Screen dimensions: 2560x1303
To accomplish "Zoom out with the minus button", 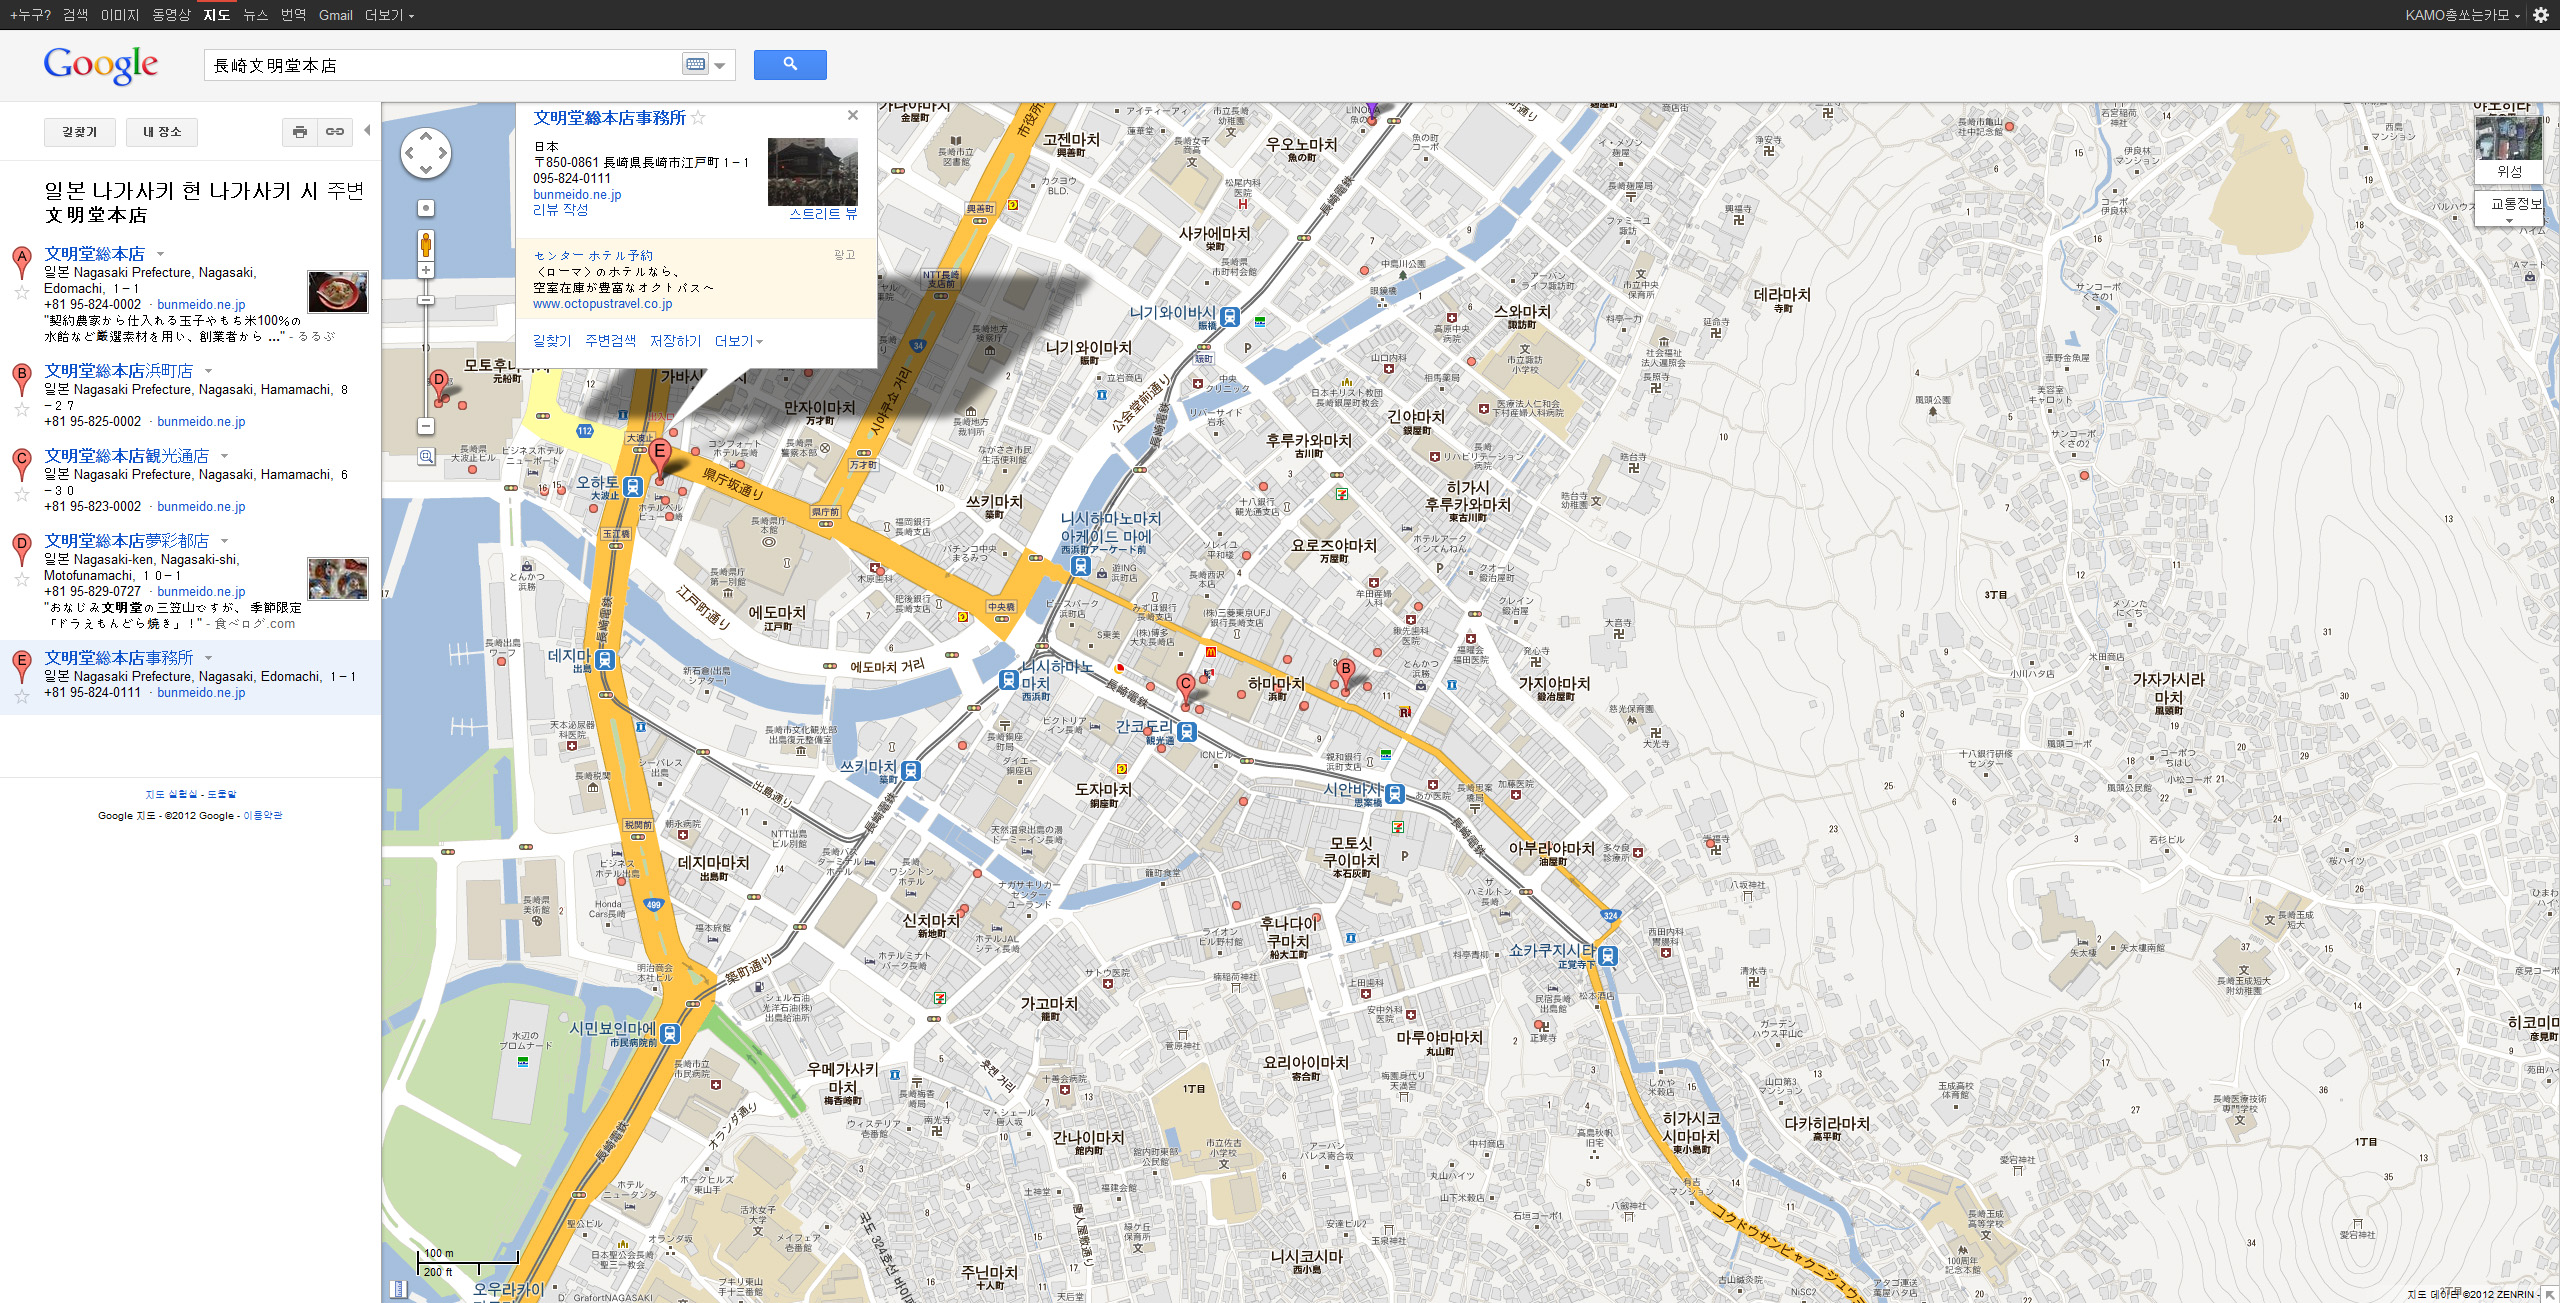I will [426, 426].
